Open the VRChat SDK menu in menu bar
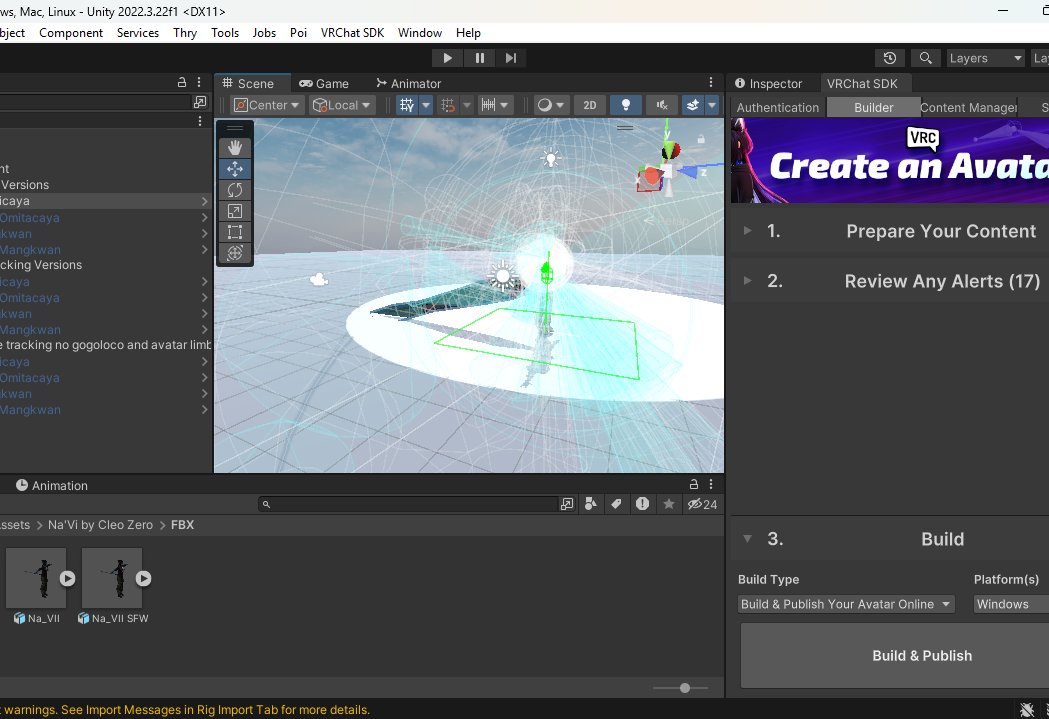Image resolution: width=1049 pixels, height=719 pixels. (353, 33)
